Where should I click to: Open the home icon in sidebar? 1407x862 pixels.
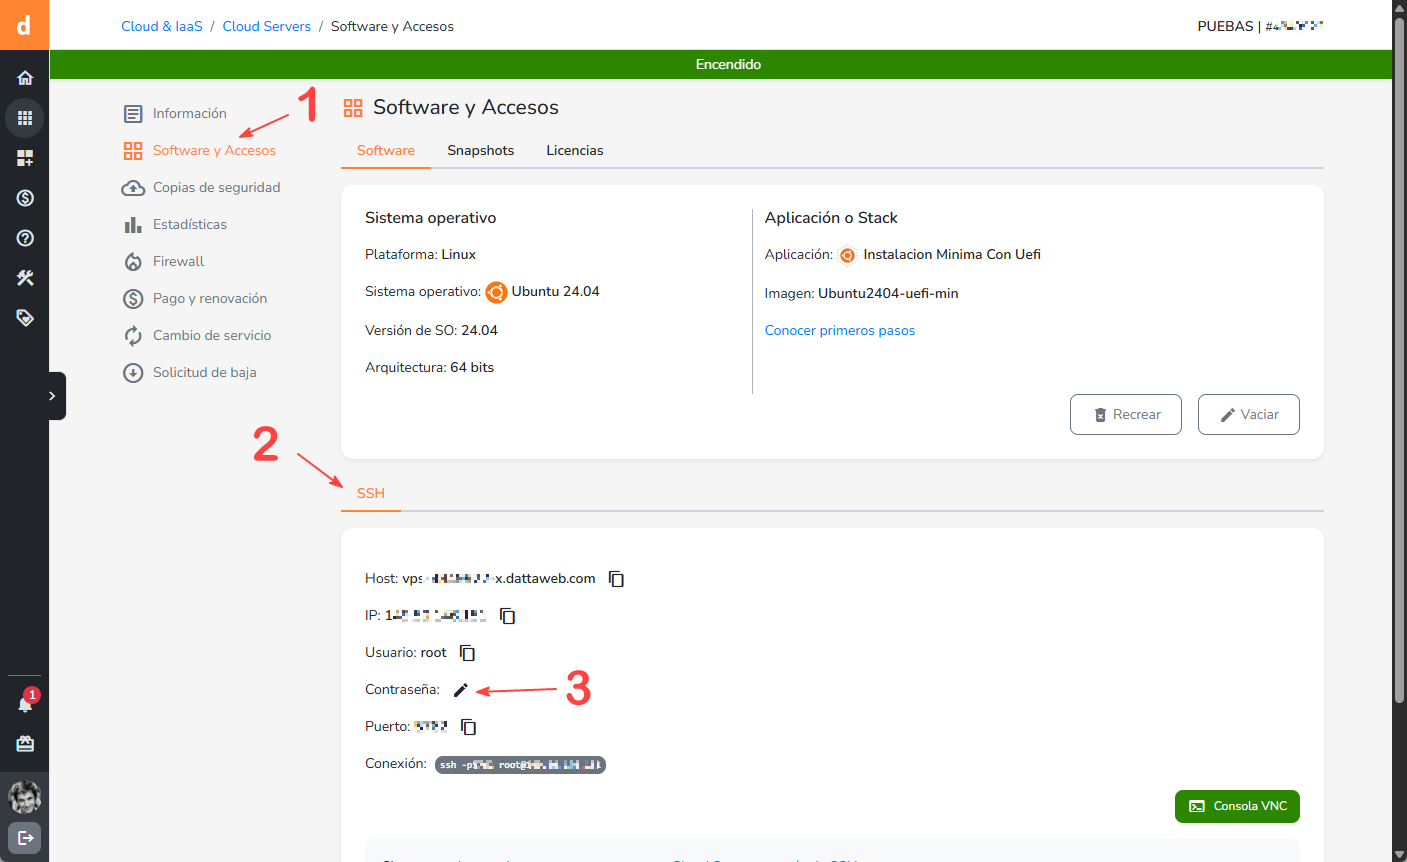pos(25,78)
